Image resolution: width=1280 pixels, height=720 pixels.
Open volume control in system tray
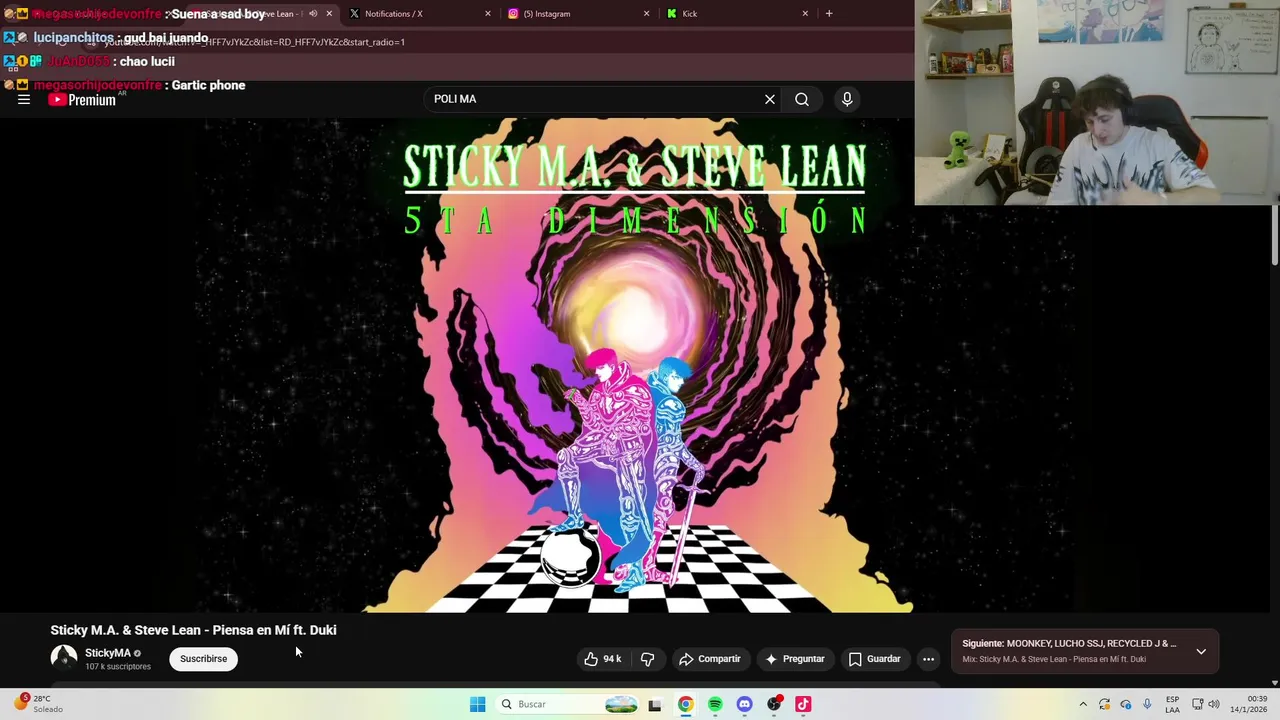click(1214, 704)
